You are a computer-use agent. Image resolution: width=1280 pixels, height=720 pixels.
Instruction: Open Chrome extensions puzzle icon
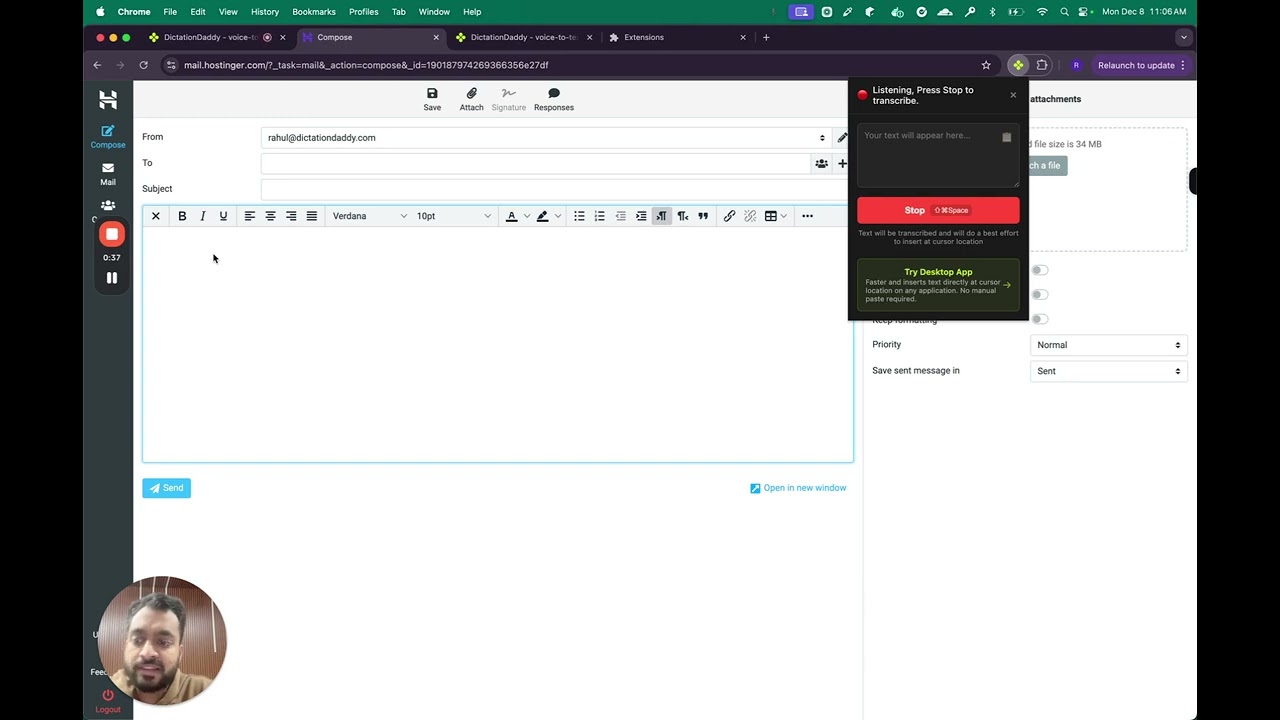coord(1042,65)
